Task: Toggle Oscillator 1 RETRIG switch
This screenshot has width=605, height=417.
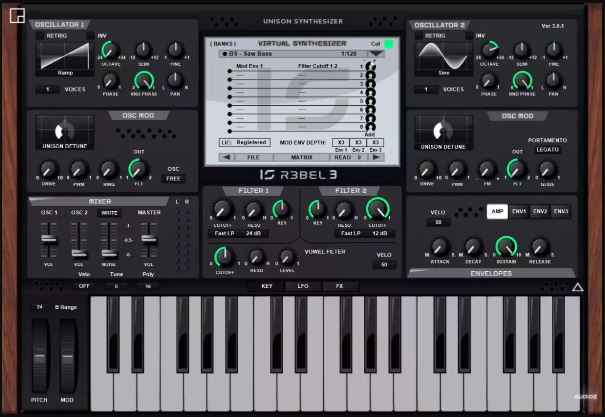Action: [x=40, y=35]
